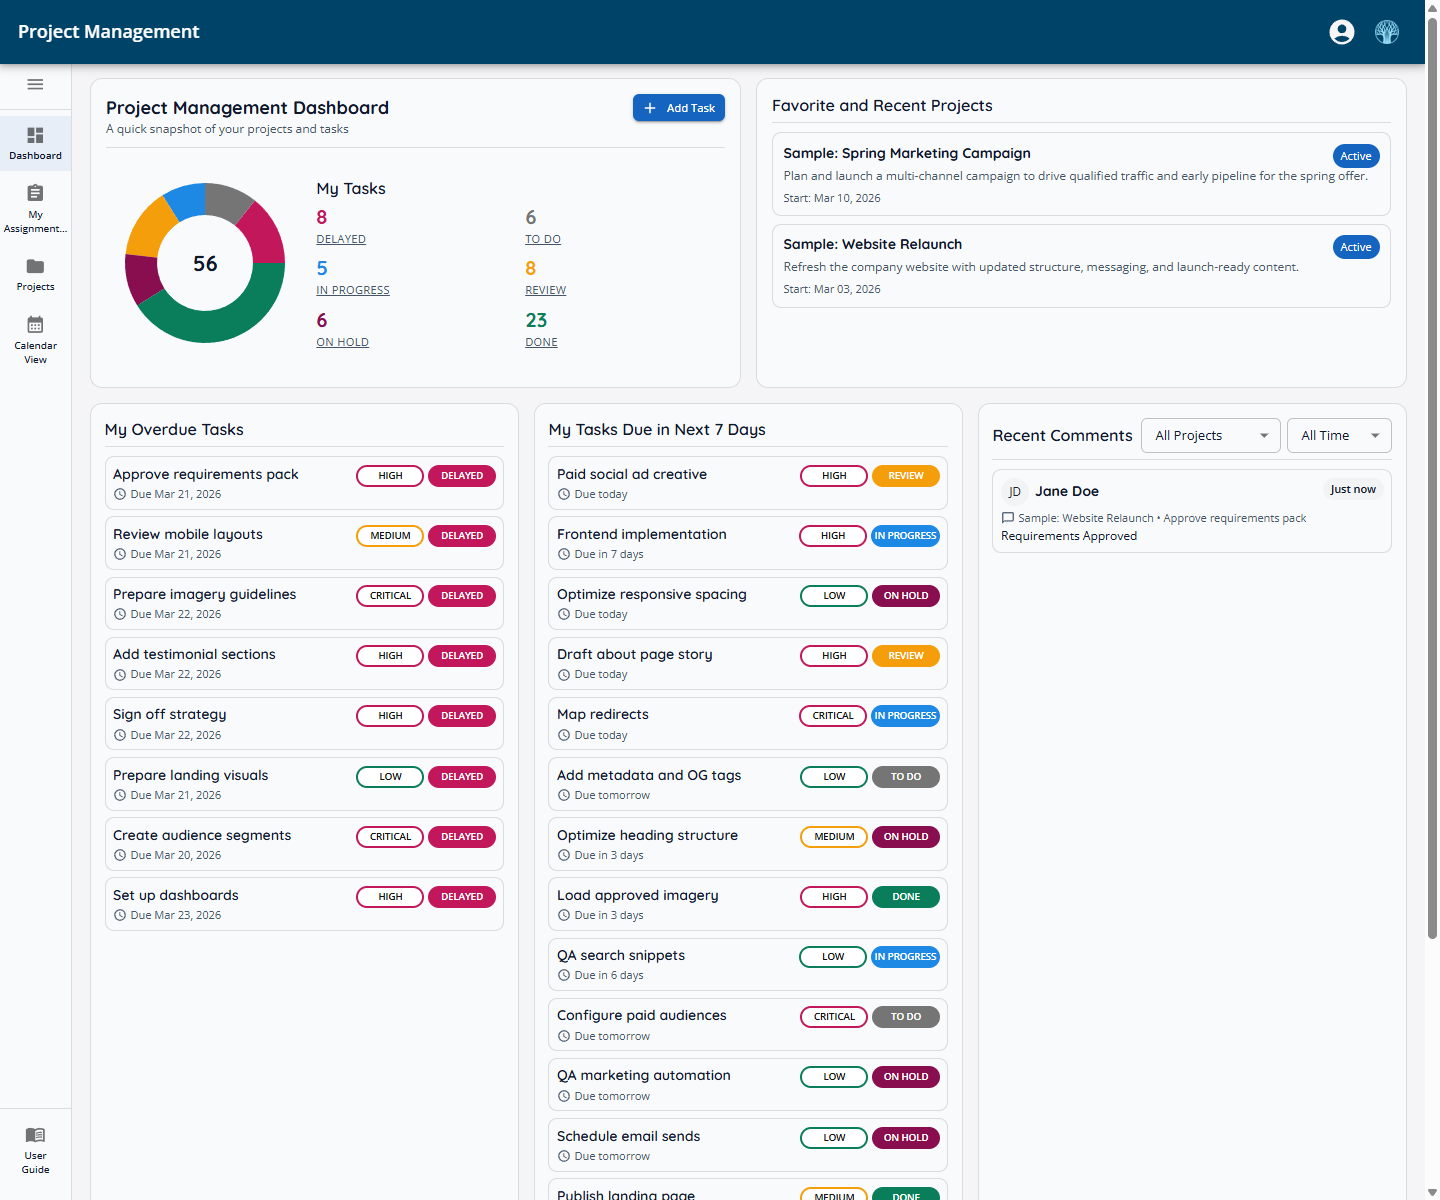Open Approve requirements pack overdue task
Image resolution: width=1440 pixels, height=1200 pixels.
point(304,483)
